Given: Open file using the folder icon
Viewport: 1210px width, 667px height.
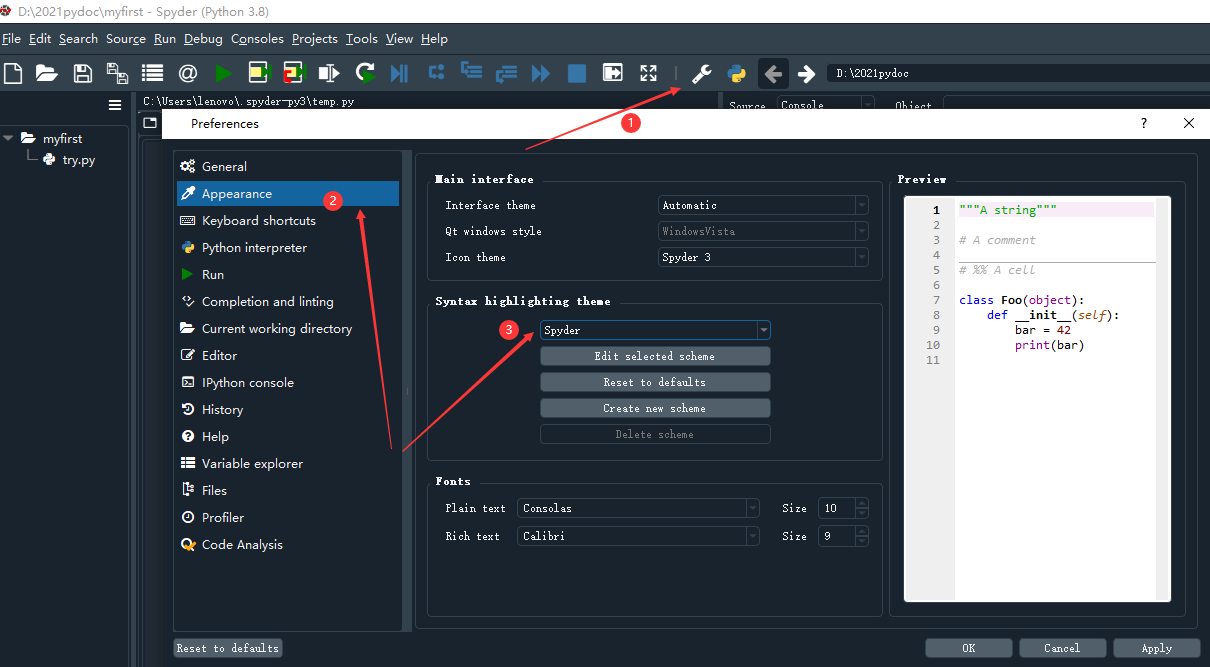Looking at the screenshot, I should pos(46,73).
